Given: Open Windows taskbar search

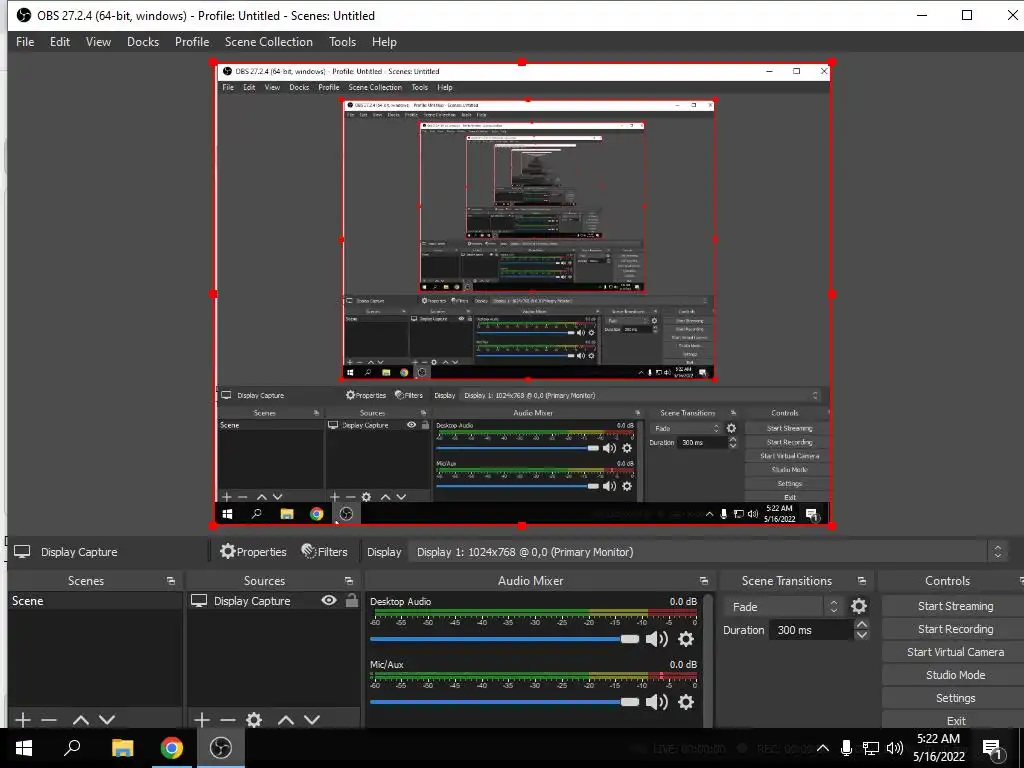Looking at the screenshot, I should 72,748.
